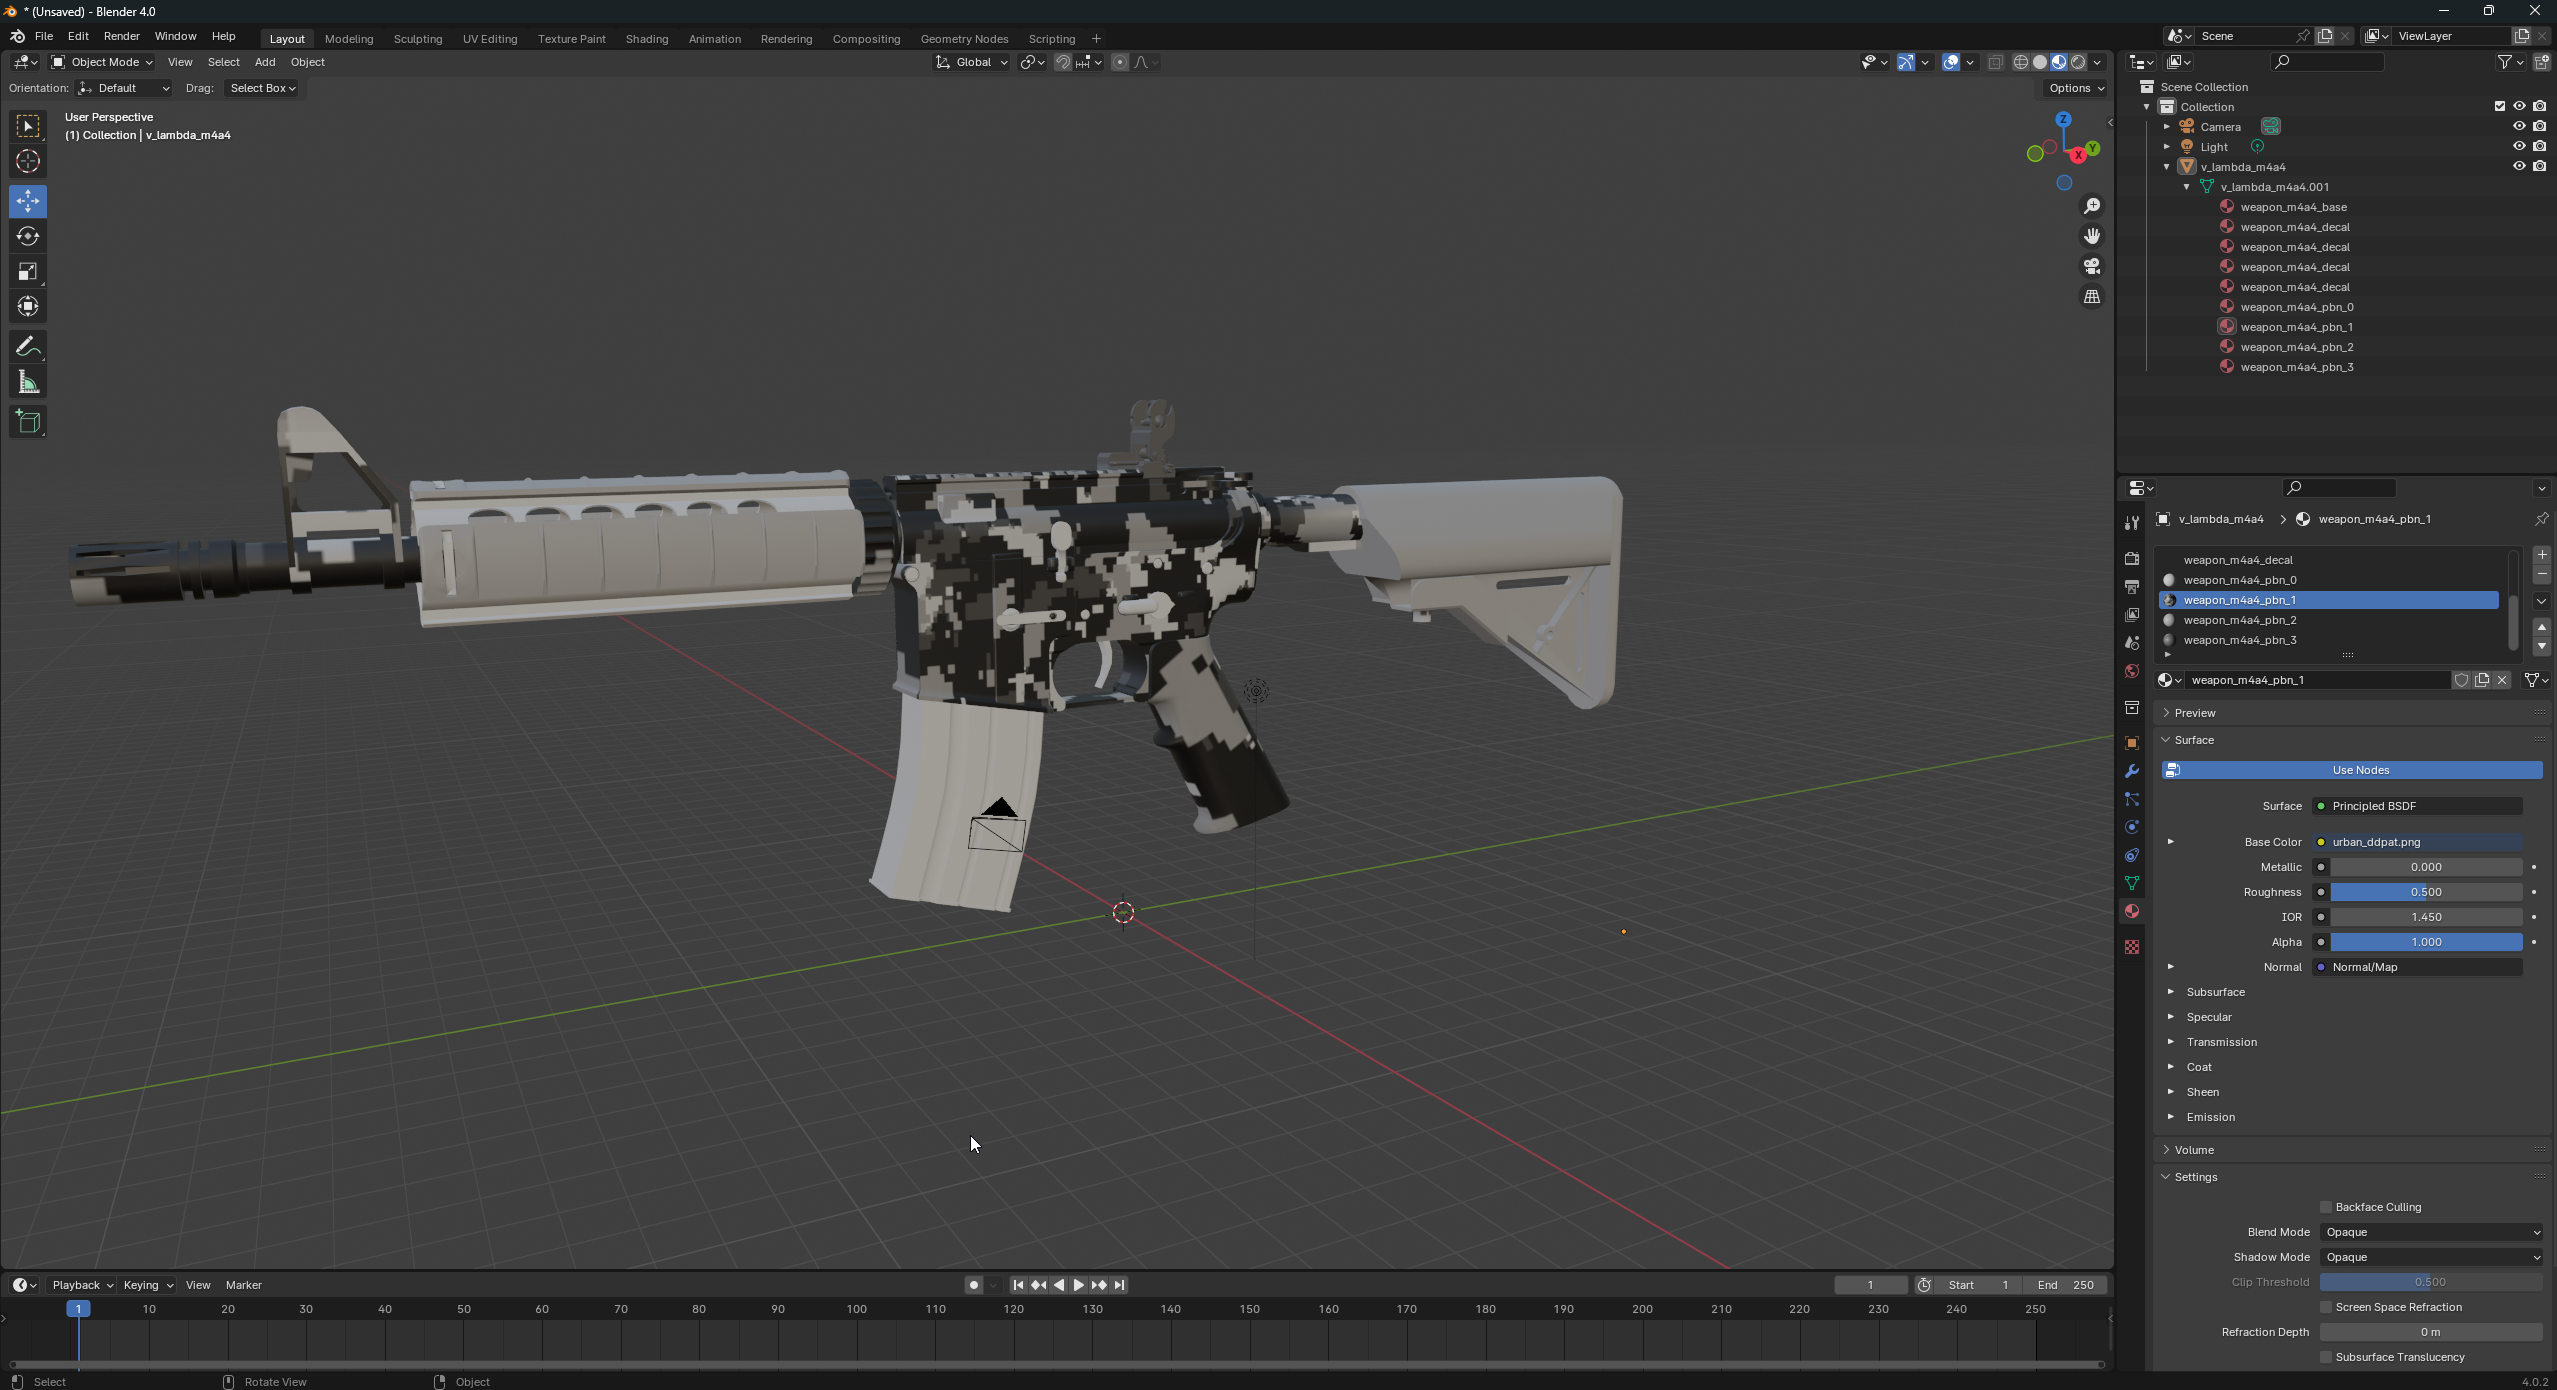Open the Render menu

pos(121,36)
